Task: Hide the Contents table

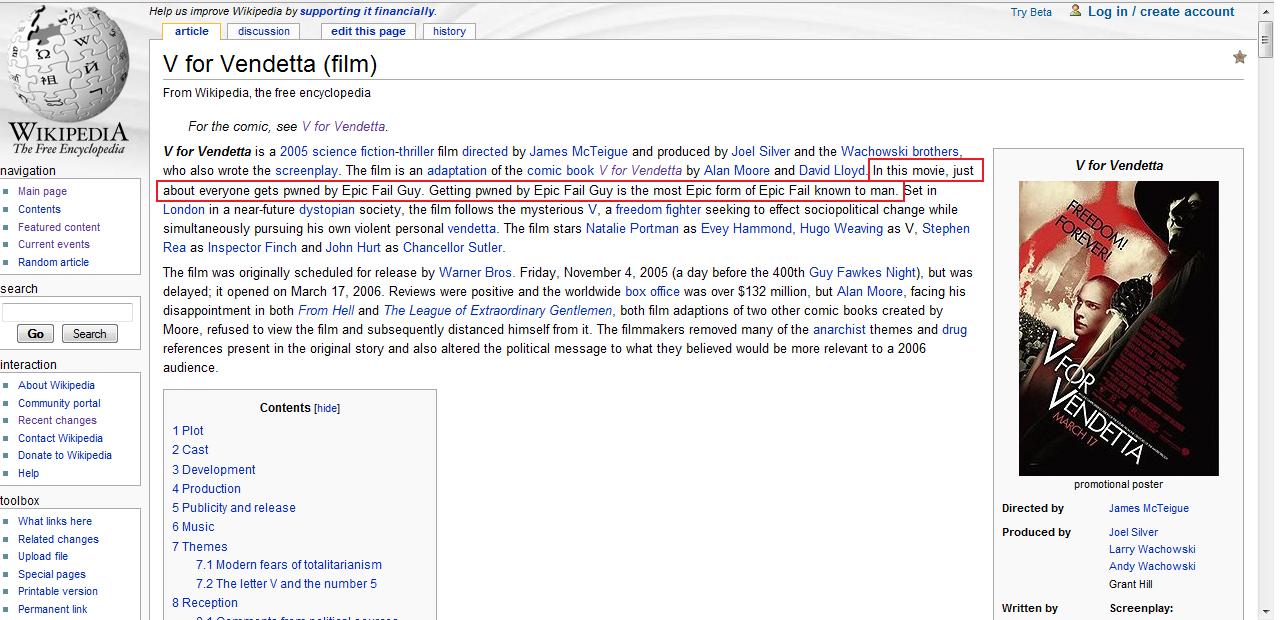Action: pos(327,408)
